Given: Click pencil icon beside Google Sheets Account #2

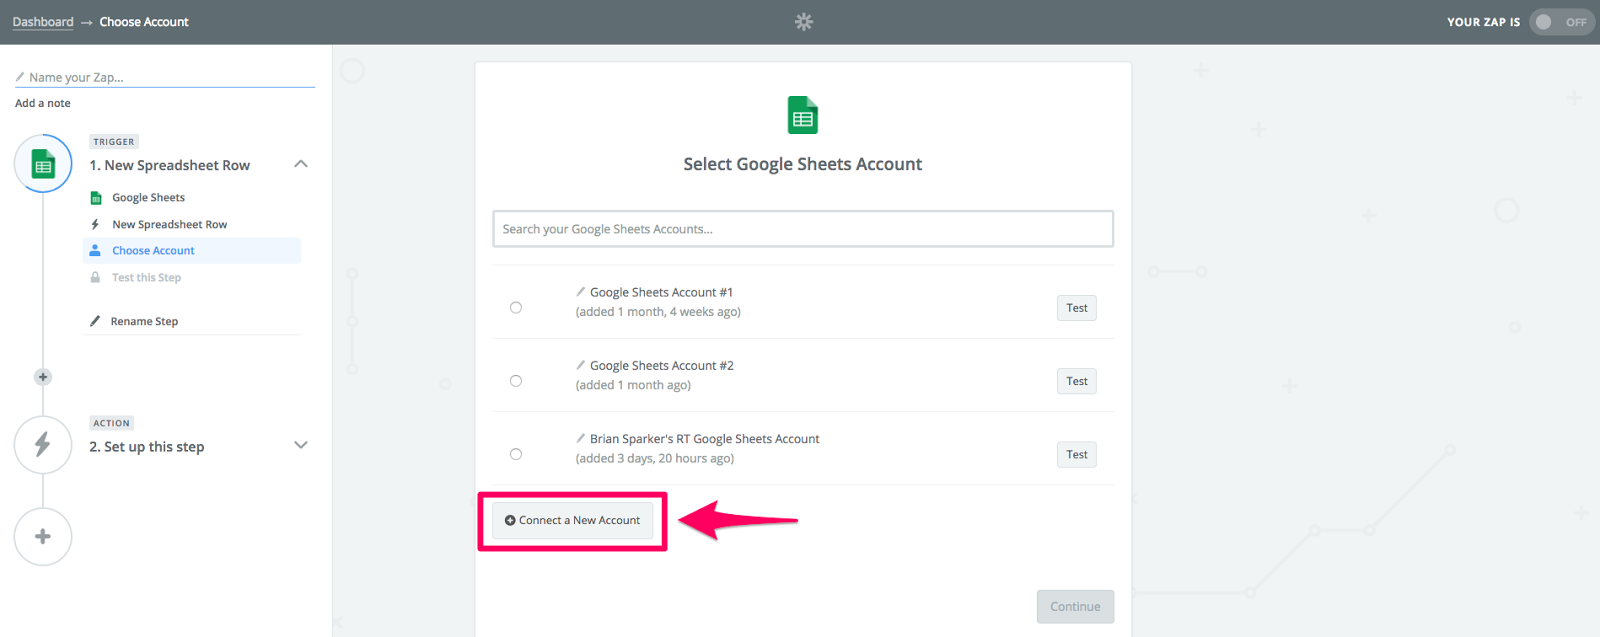Looking at the screenshot, I should [x=580, y=365].
